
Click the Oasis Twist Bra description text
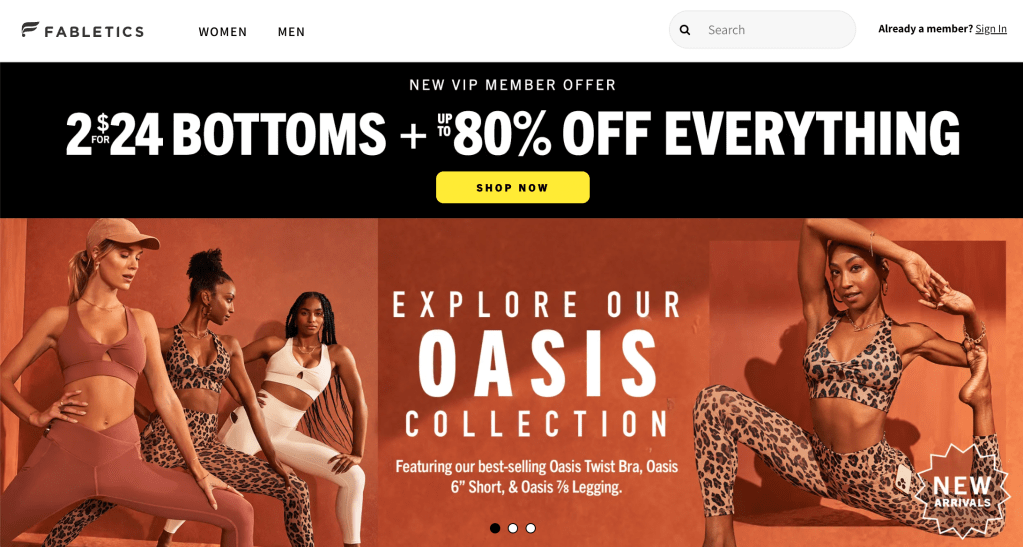click(536, 477)
